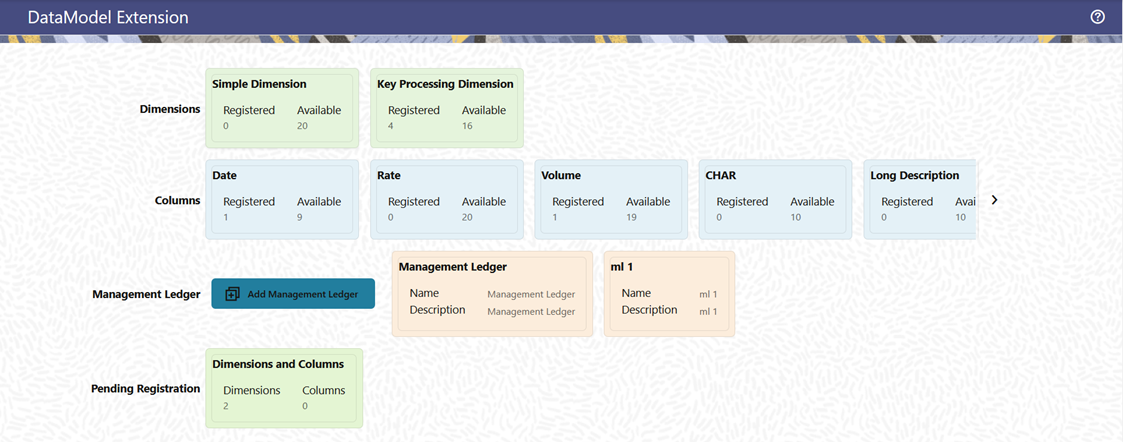Select the Date column card
The width and height of the screenshot is (1123, 442).
(x=282, y=199)
